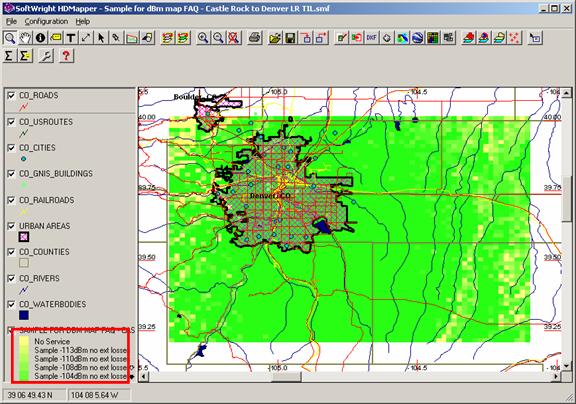Select the black pointer arrow tool
The image size is (576, 404).
(x=101, y=38)
